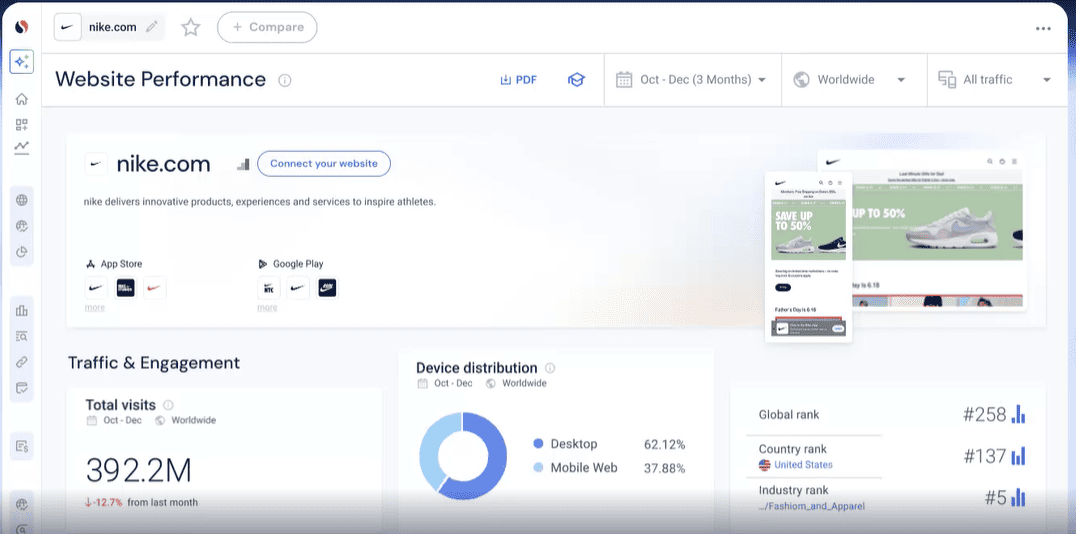
Task: Click the pencil edit icon beside nike.com
Action: 152,27
